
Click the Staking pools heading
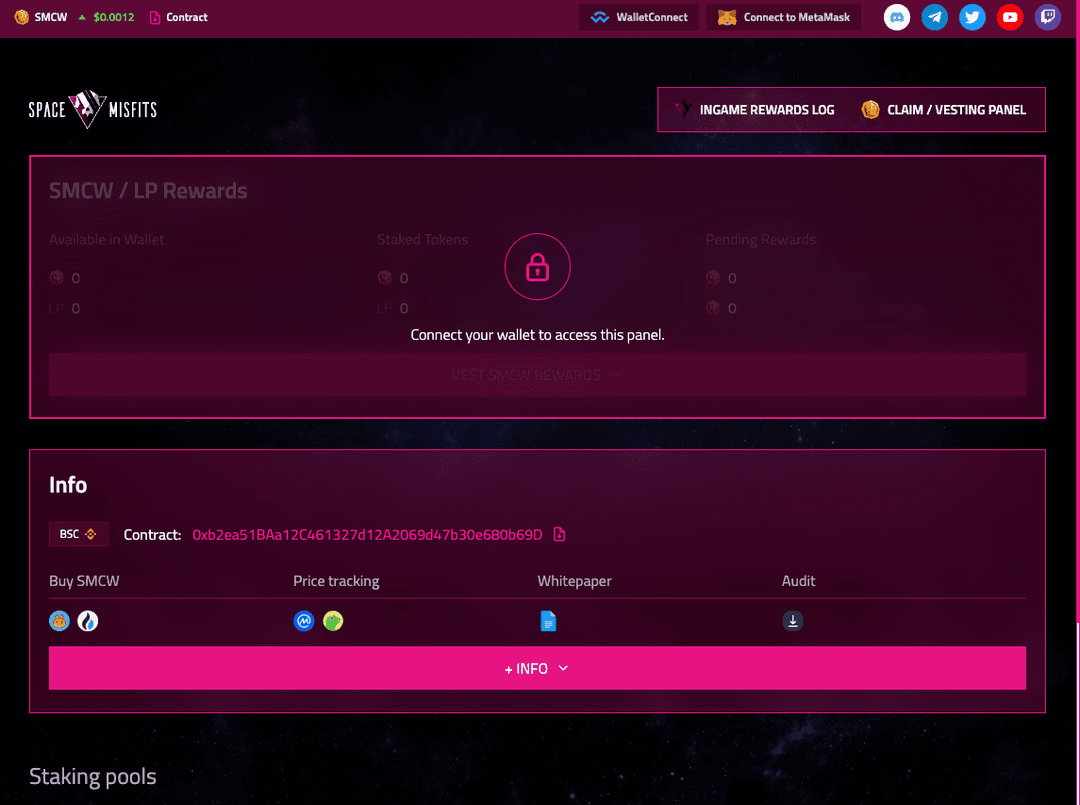coord(92,777)
